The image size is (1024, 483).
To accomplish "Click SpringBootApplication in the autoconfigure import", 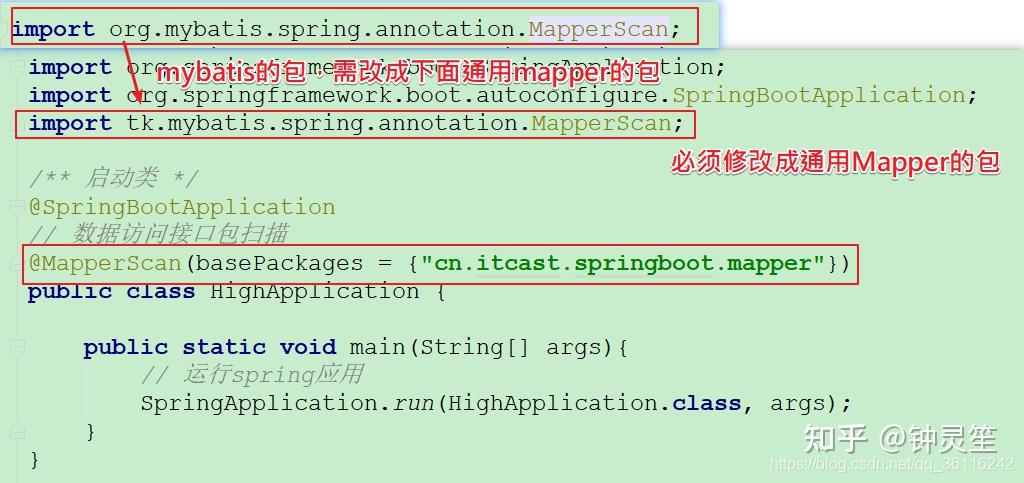I will pyautogui.click(x=819, y=96).
